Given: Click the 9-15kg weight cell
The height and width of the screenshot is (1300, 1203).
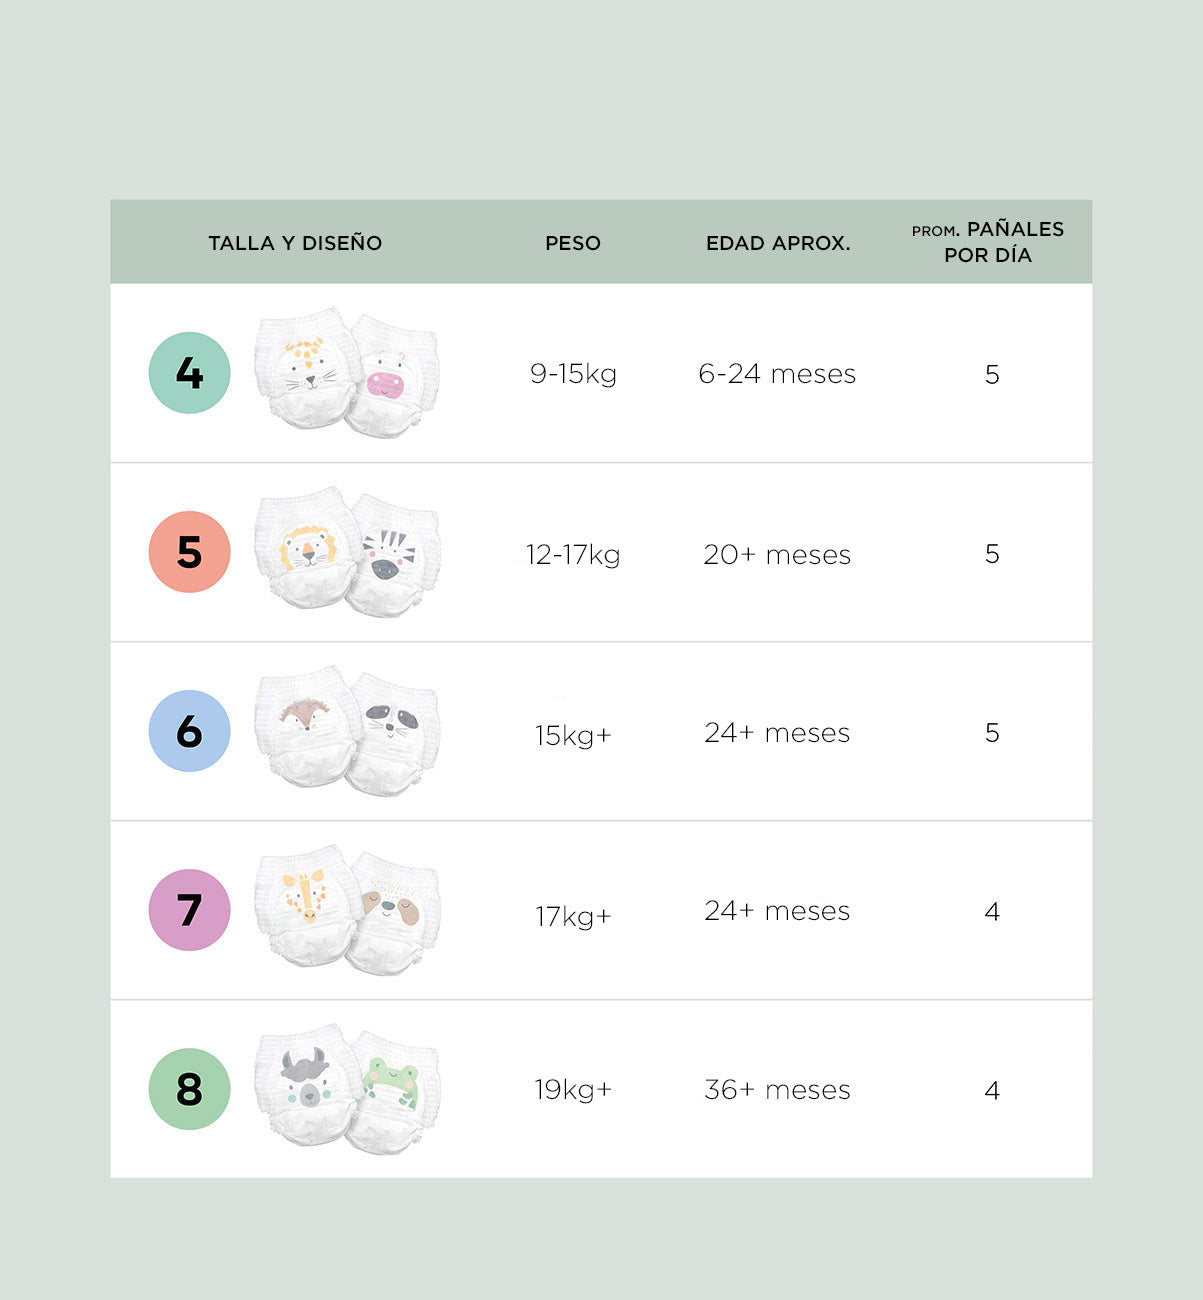Looking at the screenshot, I should click(573, 374).
